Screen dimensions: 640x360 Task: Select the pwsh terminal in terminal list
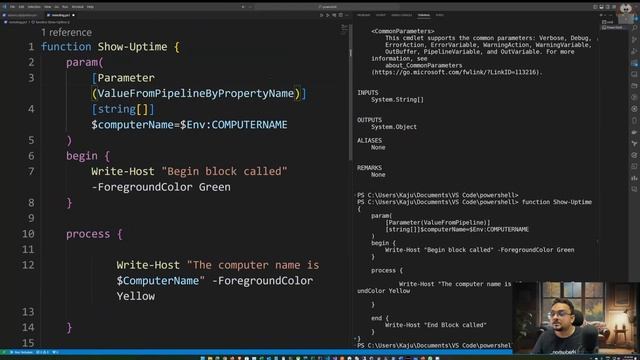(x=609, y=22)
